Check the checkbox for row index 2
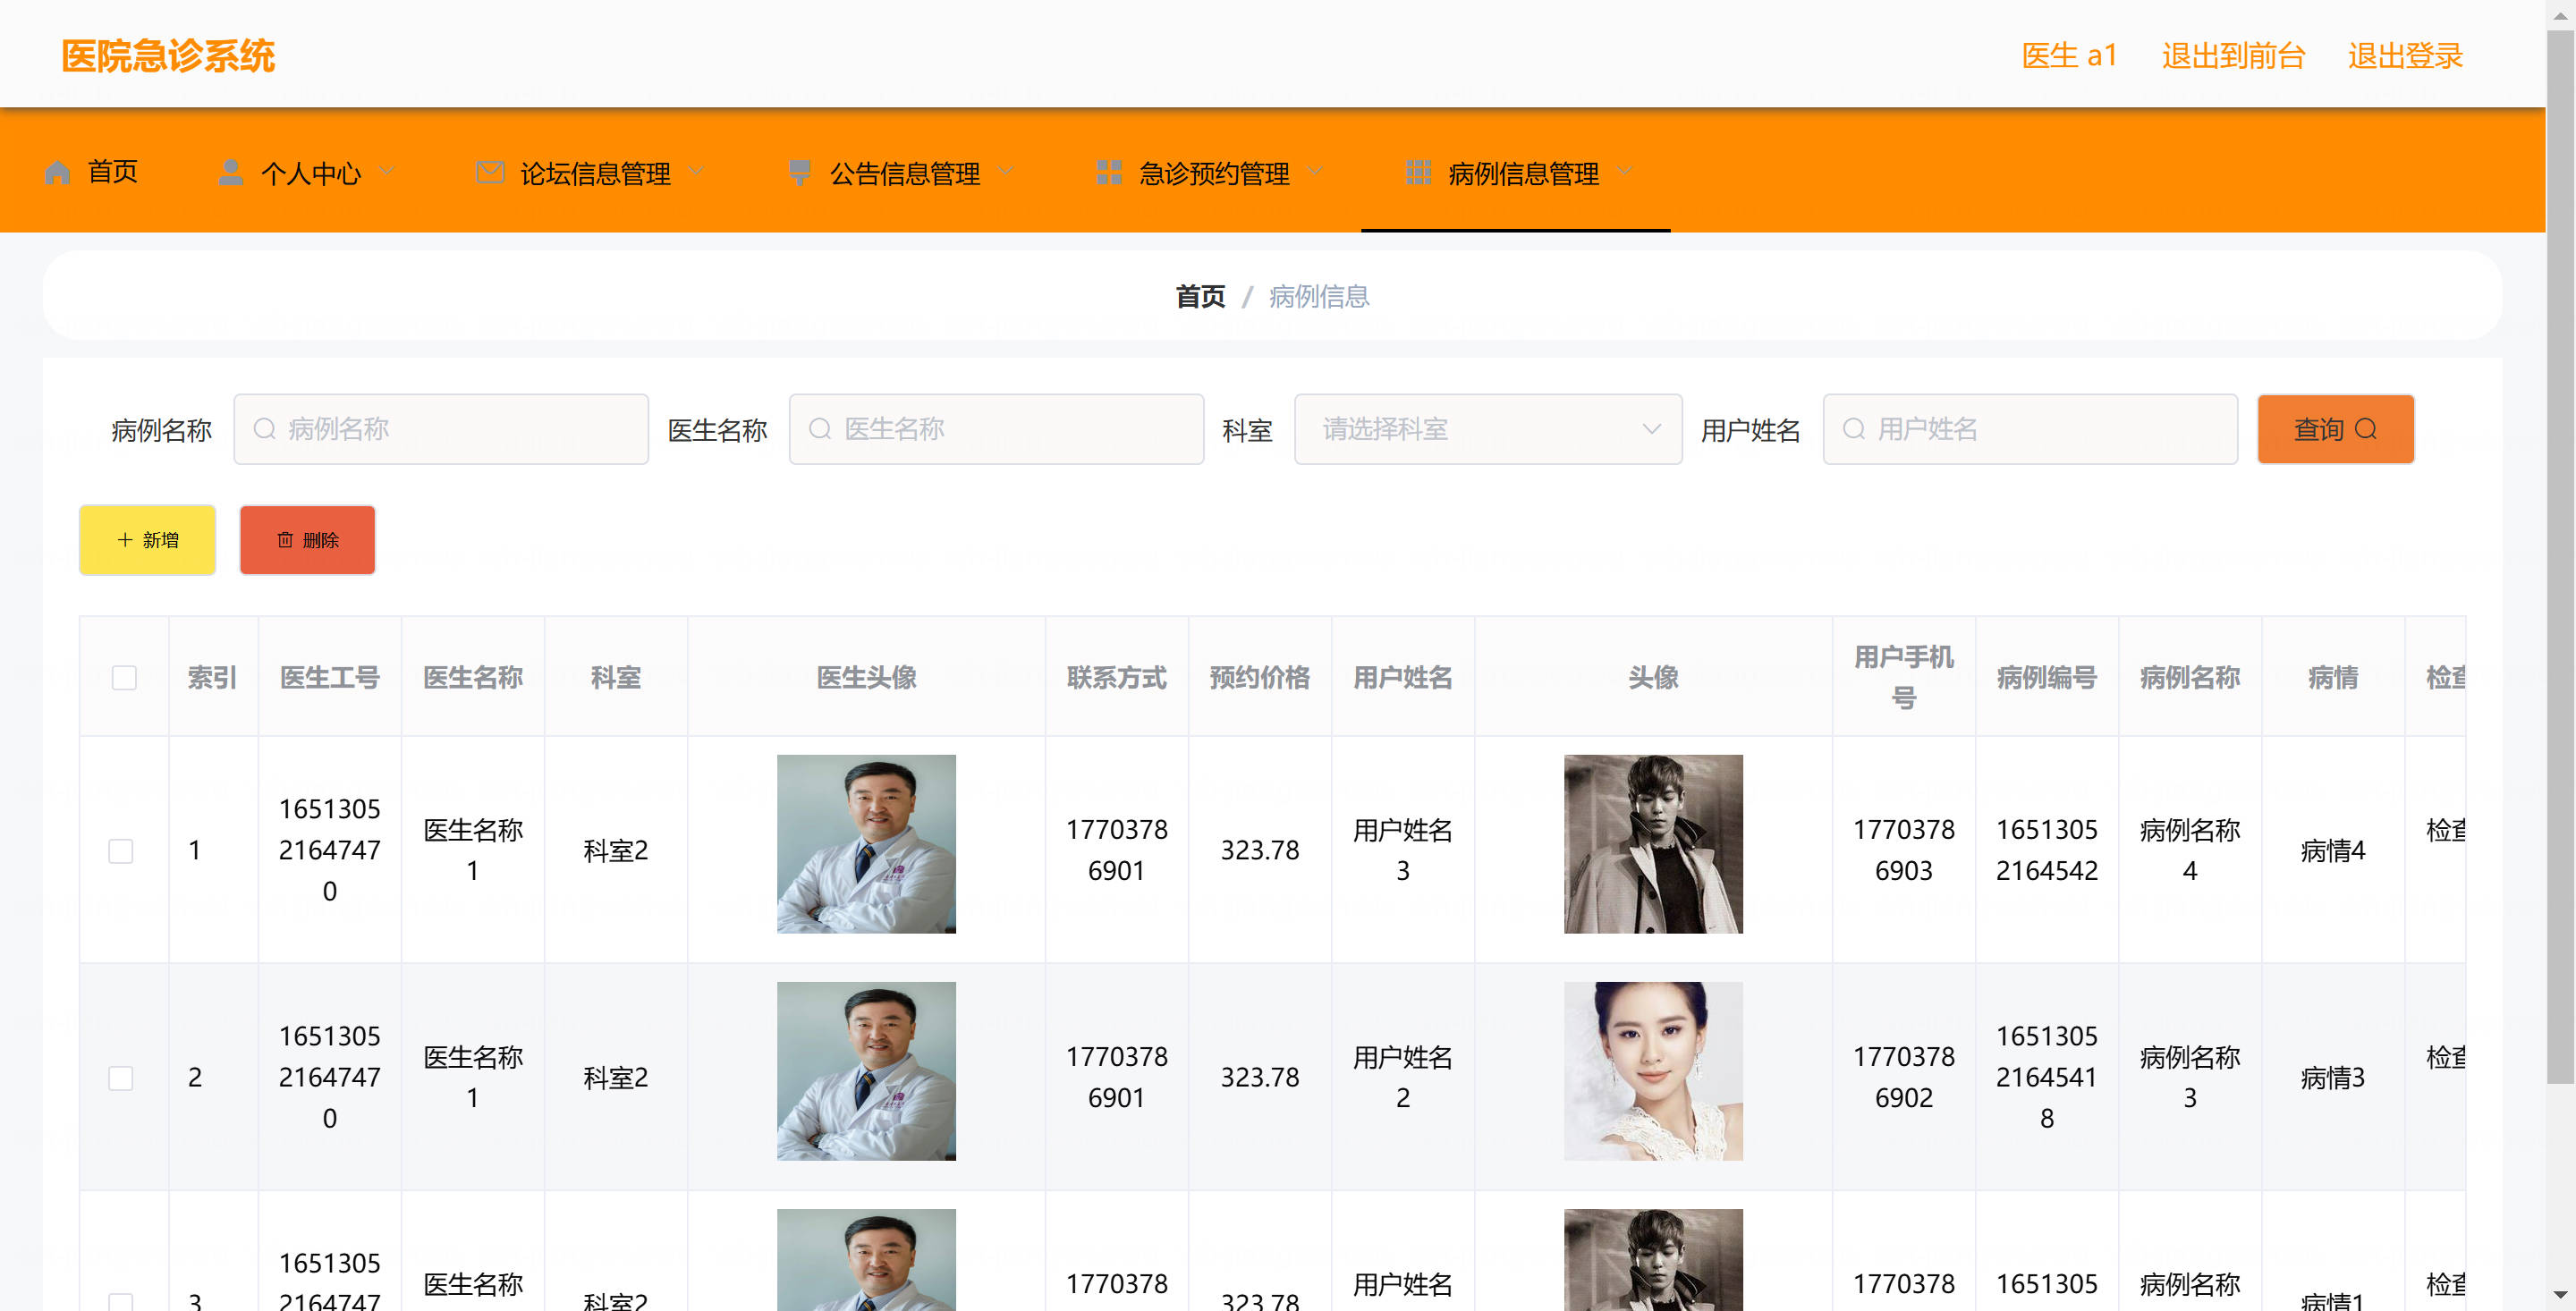Screen dimensions: 2576x1311 [120, 1077]
